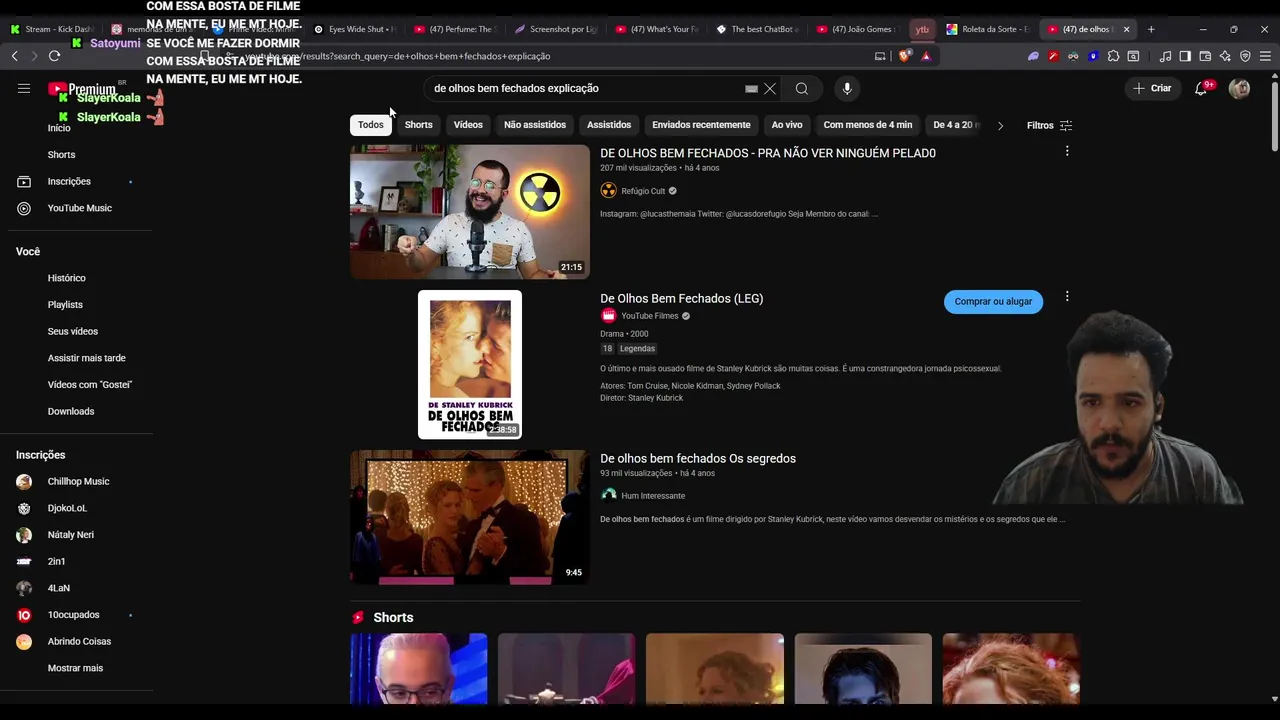Screen dimensions: 1280x720
Task: Open browser extensions puzzle icon
Action: (1113, 56)
